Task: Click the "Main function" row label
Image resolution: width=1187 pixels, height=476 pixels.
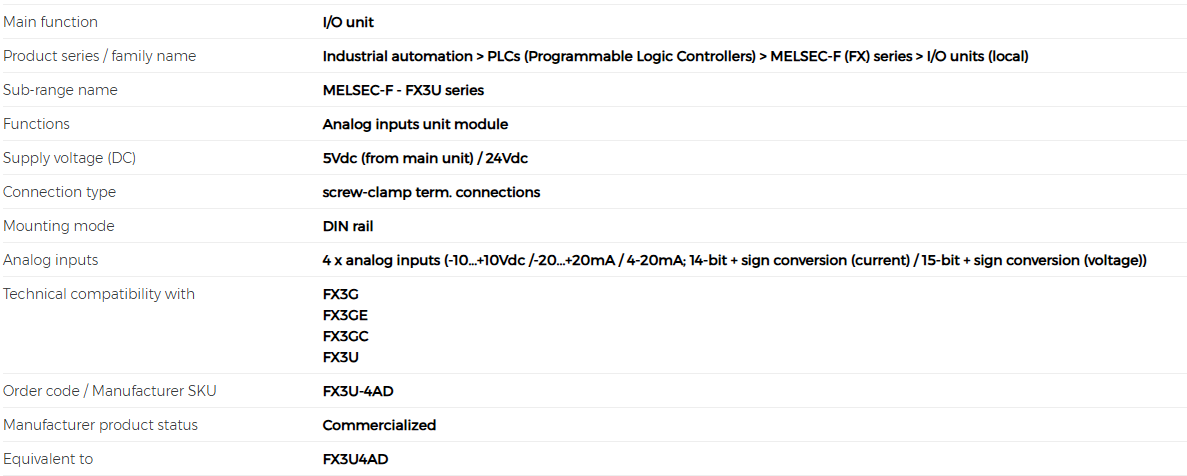Action: (x=51, y=22)
